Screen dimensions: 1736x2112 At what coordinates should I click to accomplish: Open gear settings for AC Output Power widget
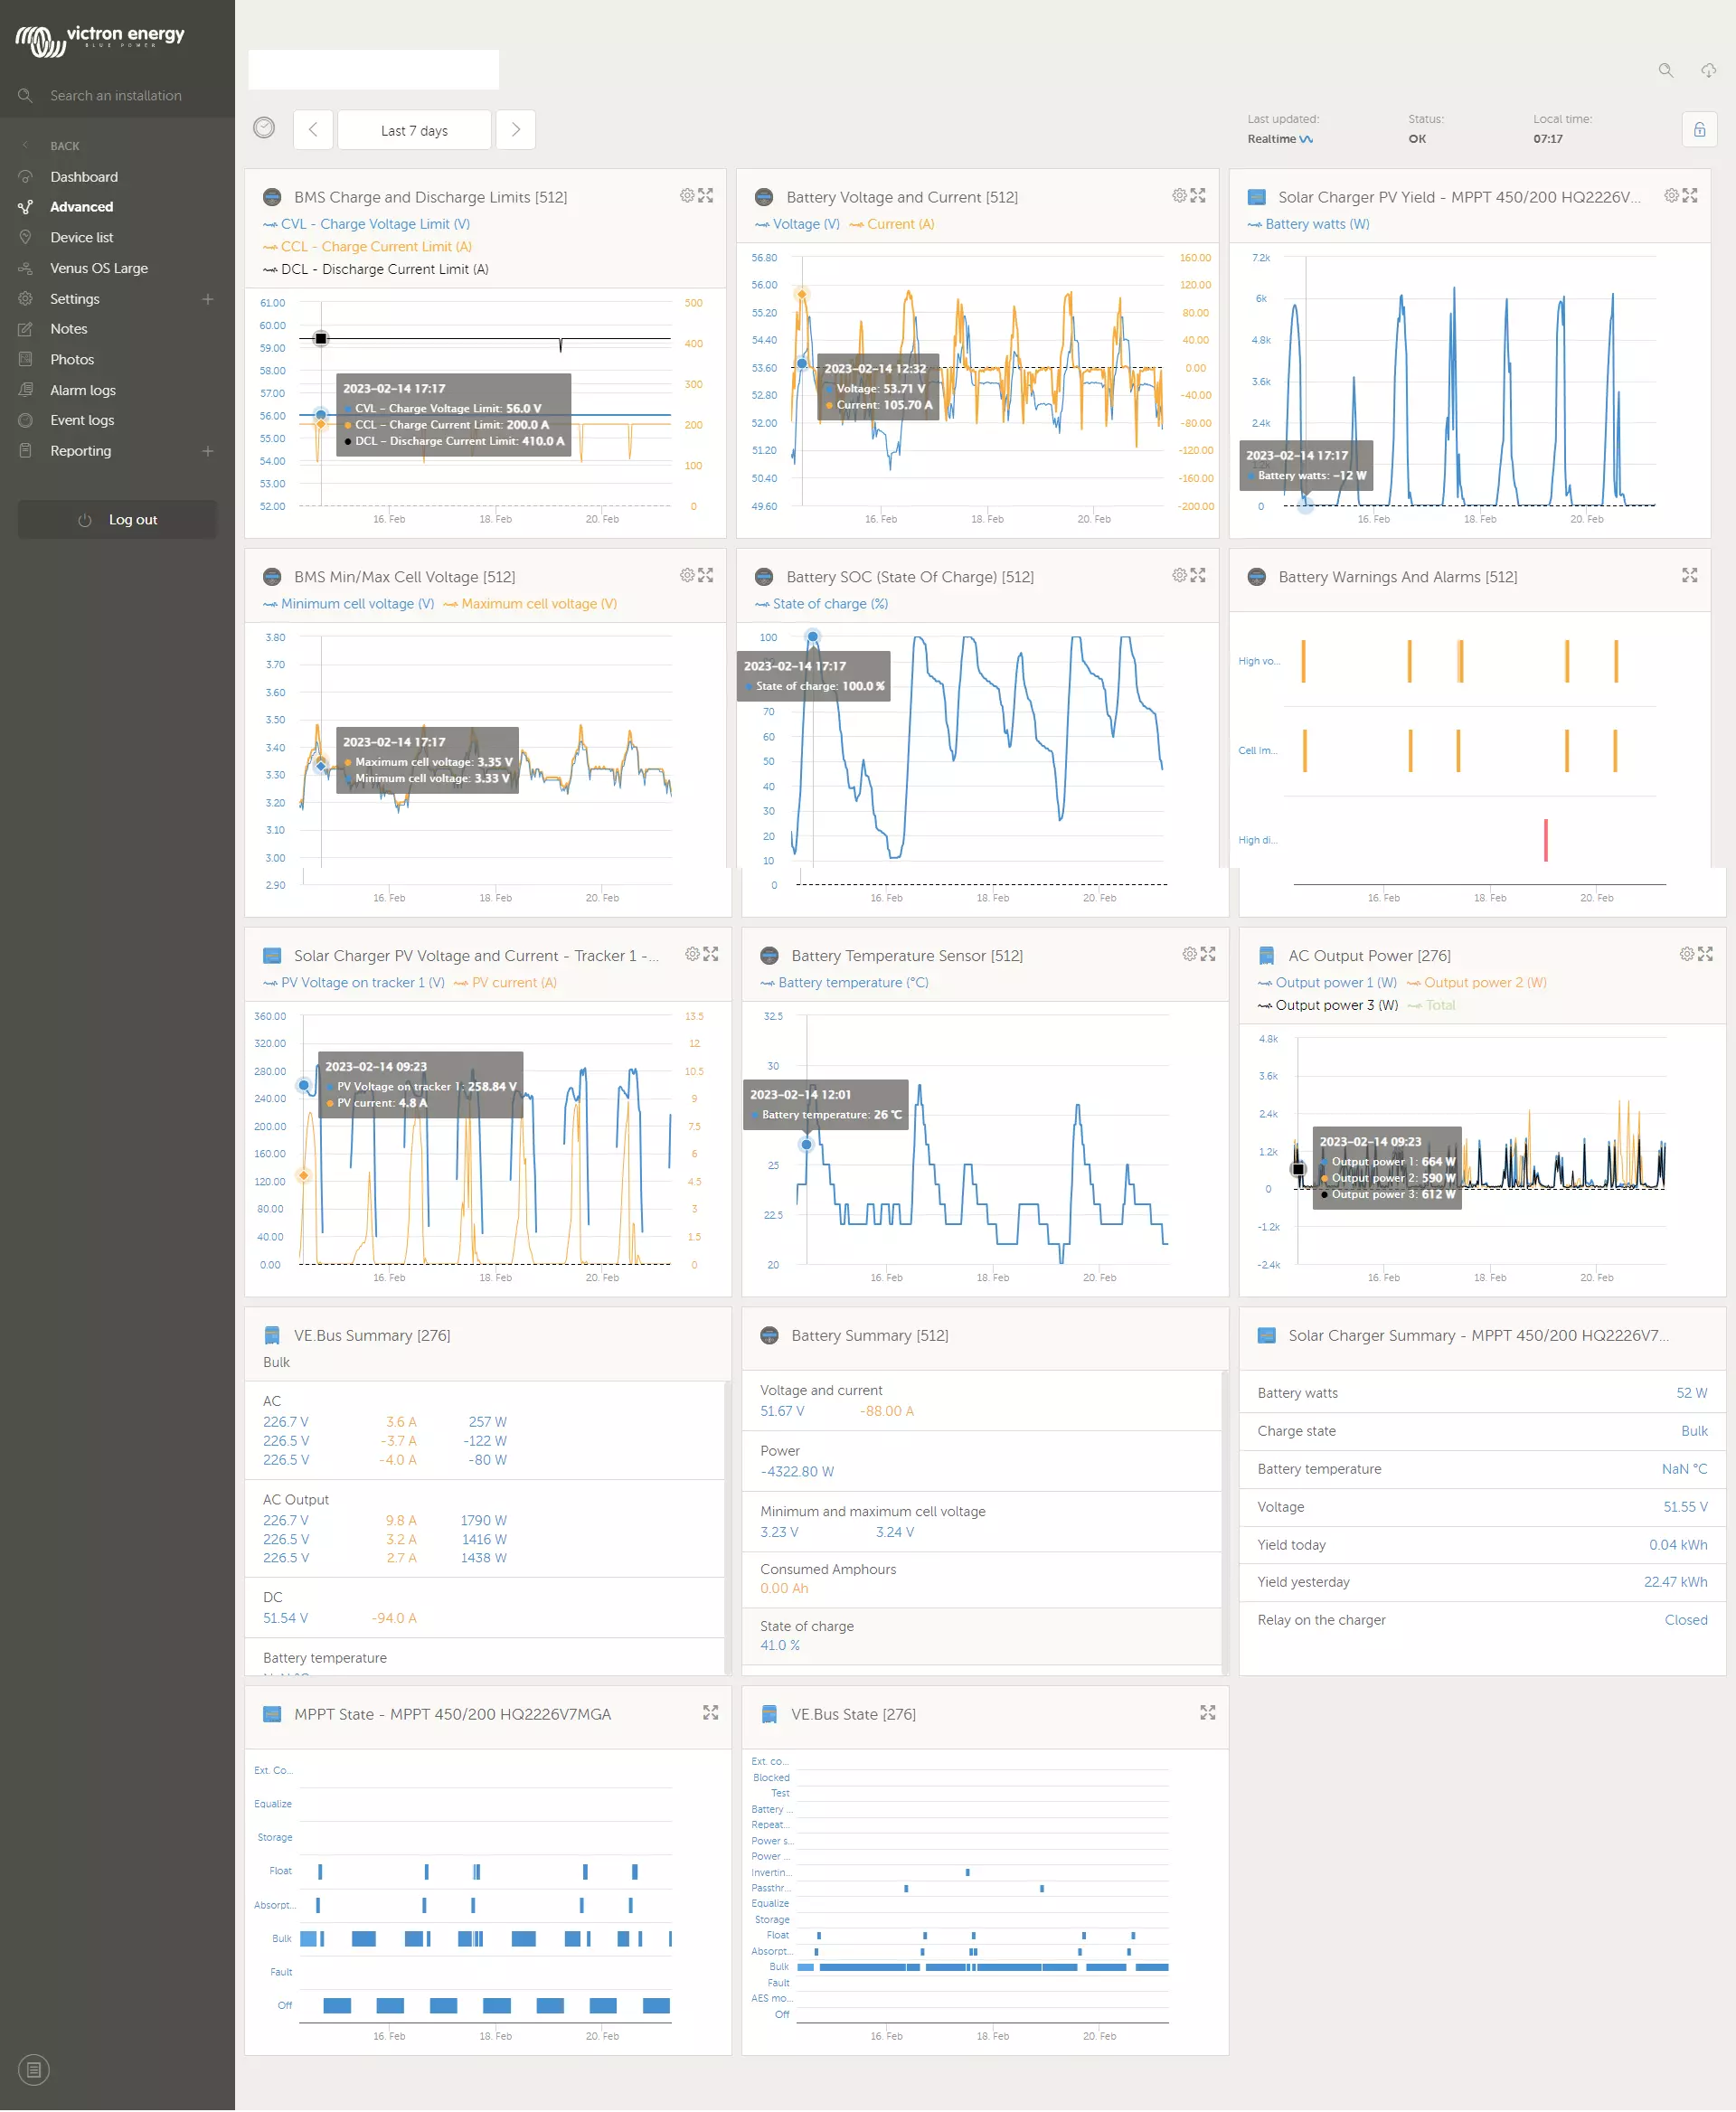(x=1686, y=954)
